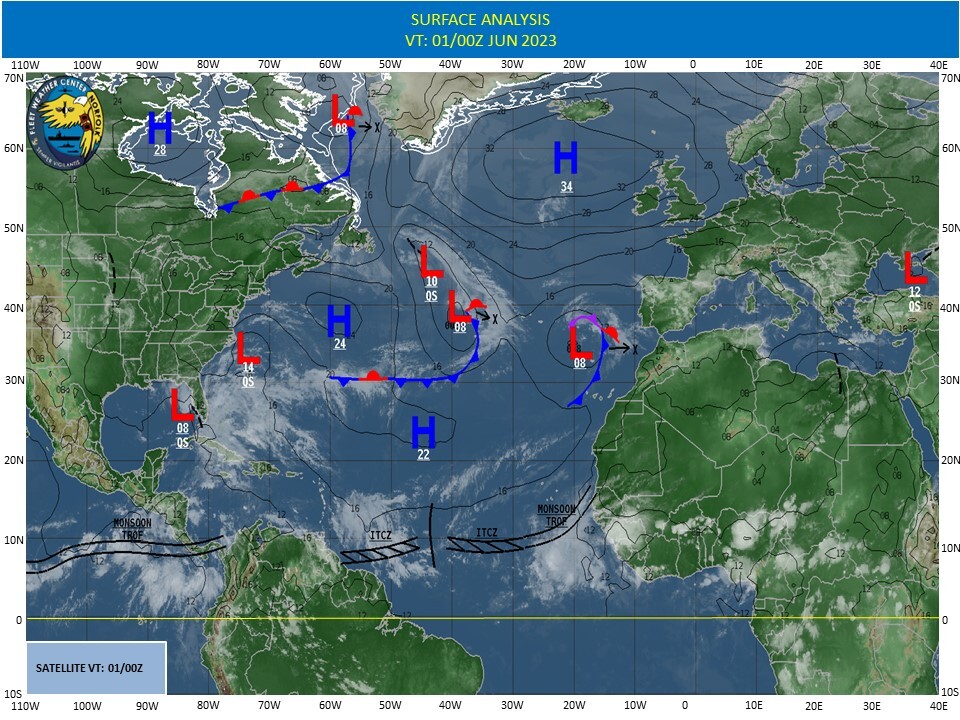Click the red L near Florida labeled 08 QS
Screen dimensions: 960x720
[x=182, y=404]
